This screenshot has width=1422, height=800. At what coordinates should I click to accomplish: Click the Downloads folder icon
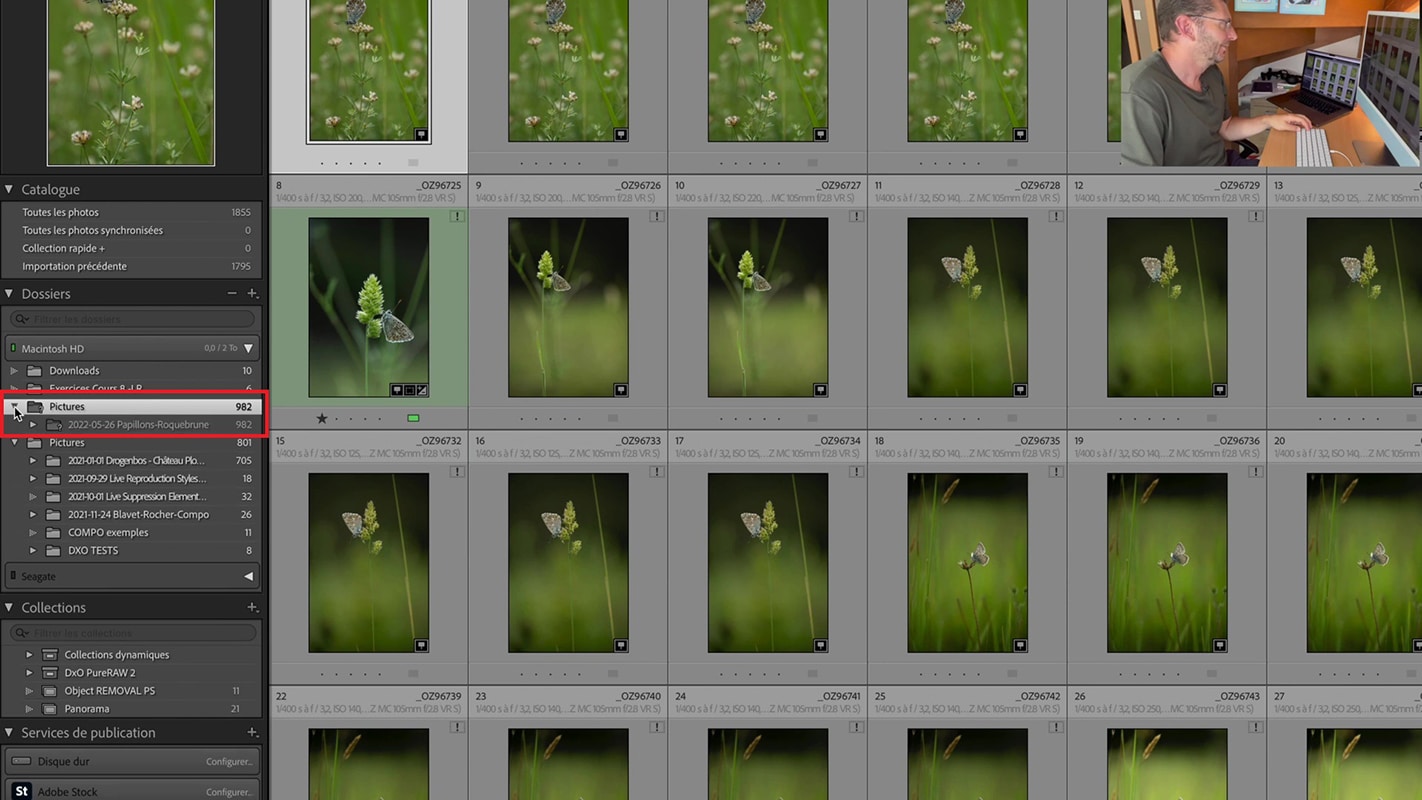point(34,371)
